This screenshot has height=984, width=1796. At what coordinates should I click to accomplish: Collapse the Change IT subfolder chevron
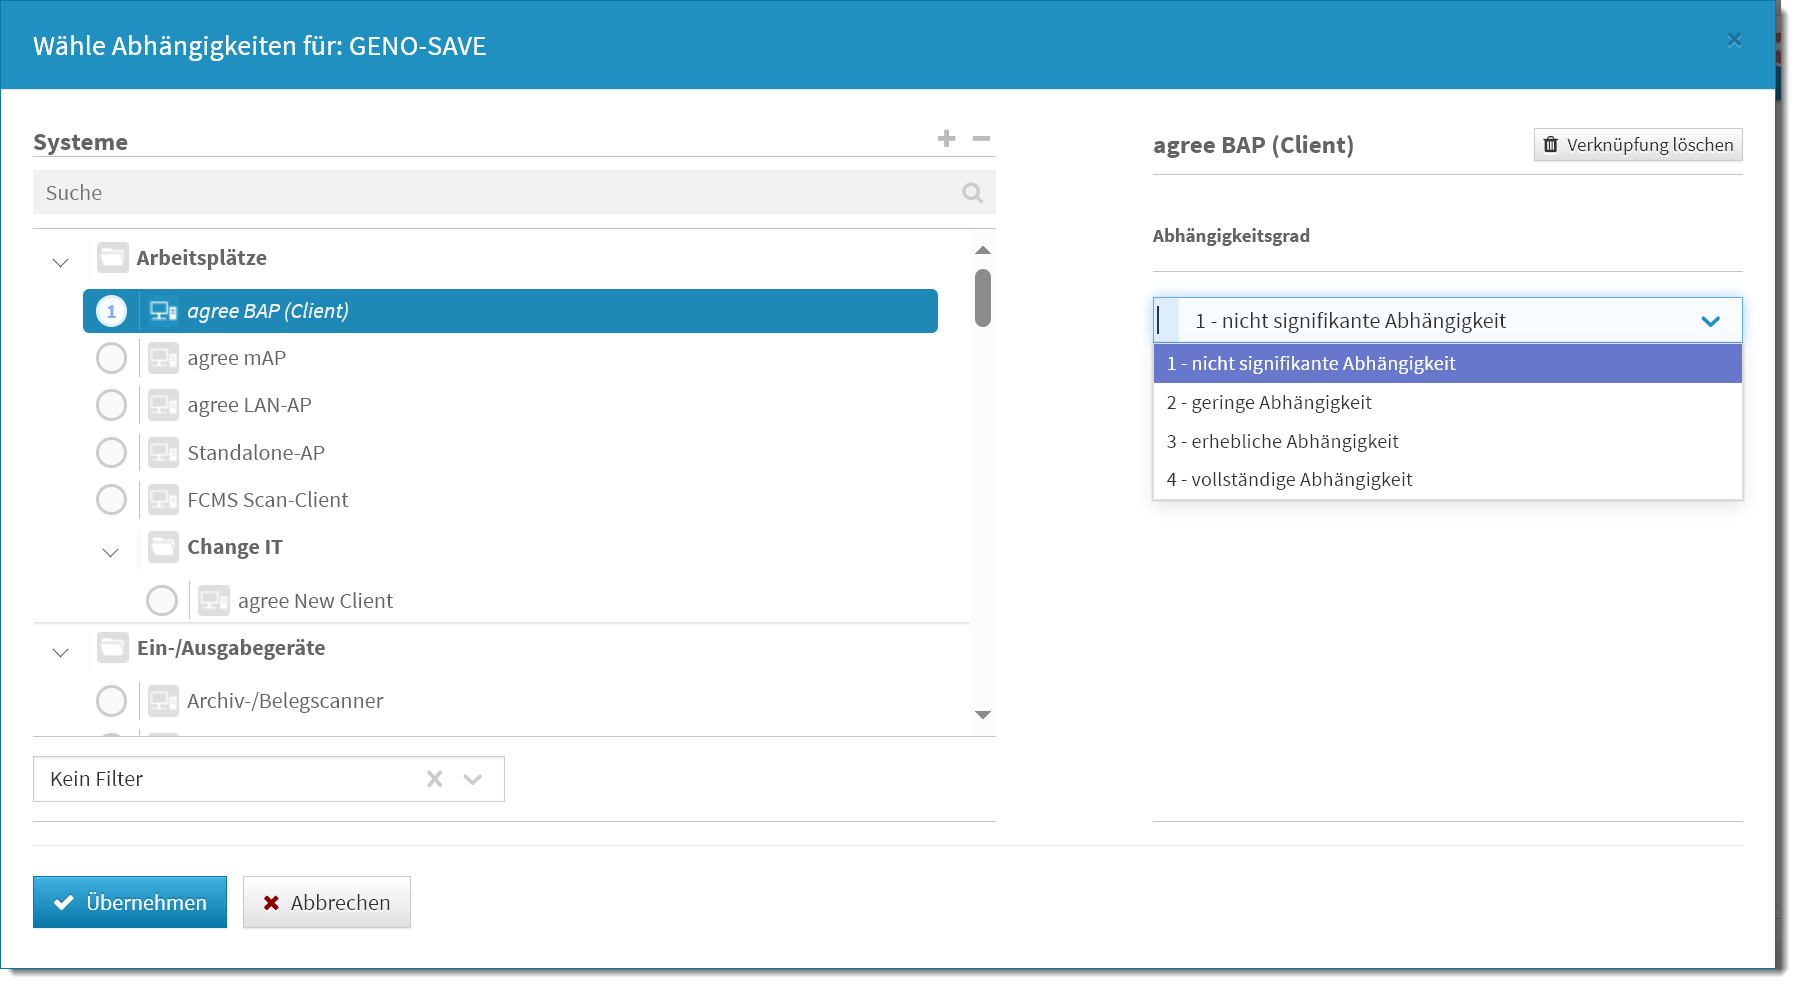point(110,552)
